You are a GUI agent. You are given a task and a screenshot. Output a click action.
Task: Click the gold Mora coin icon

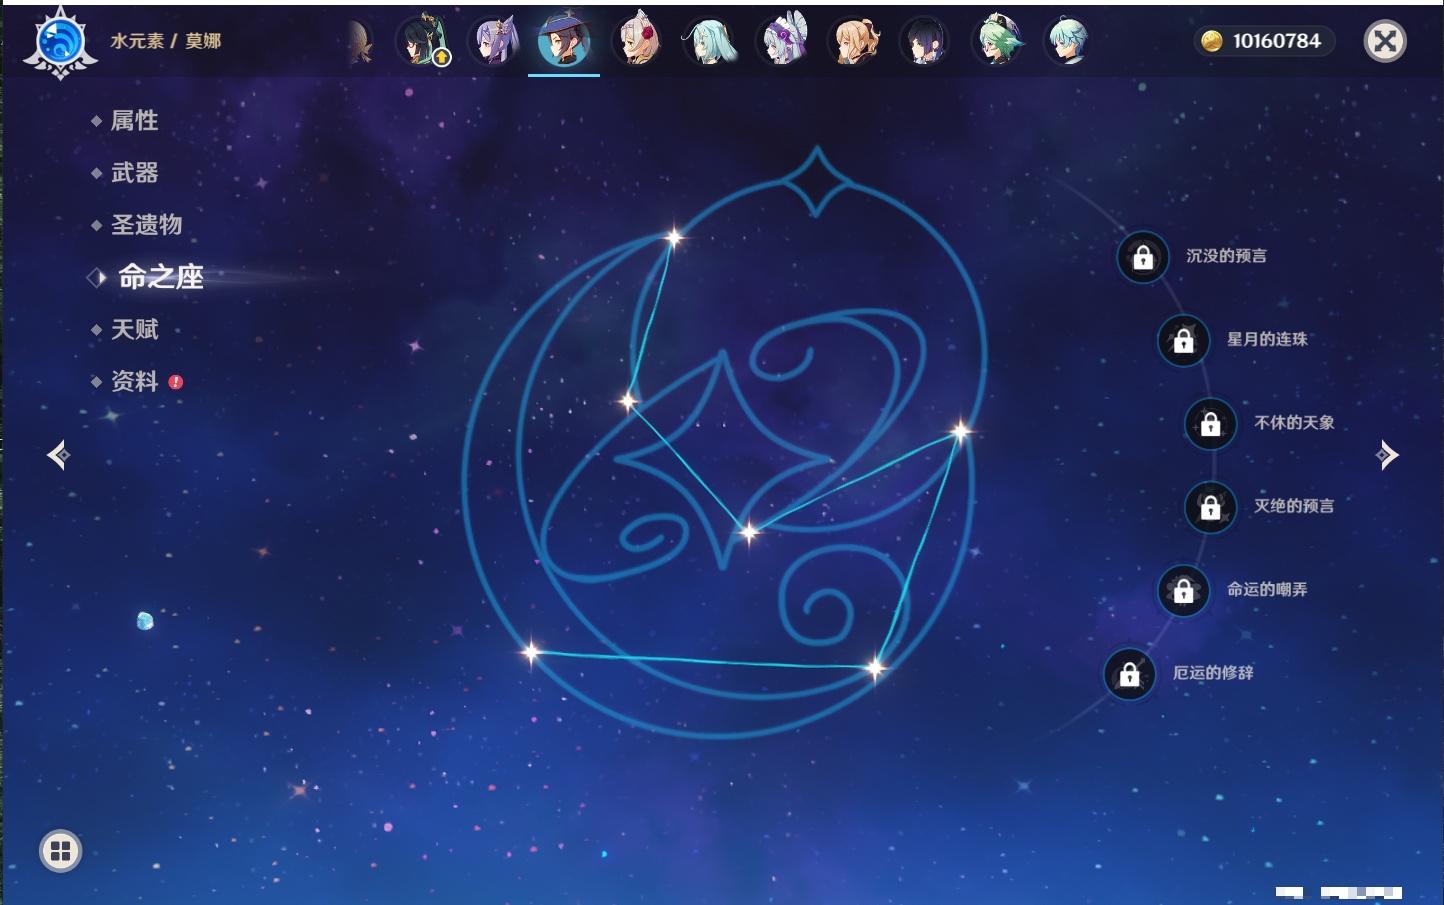(1212, 41)
